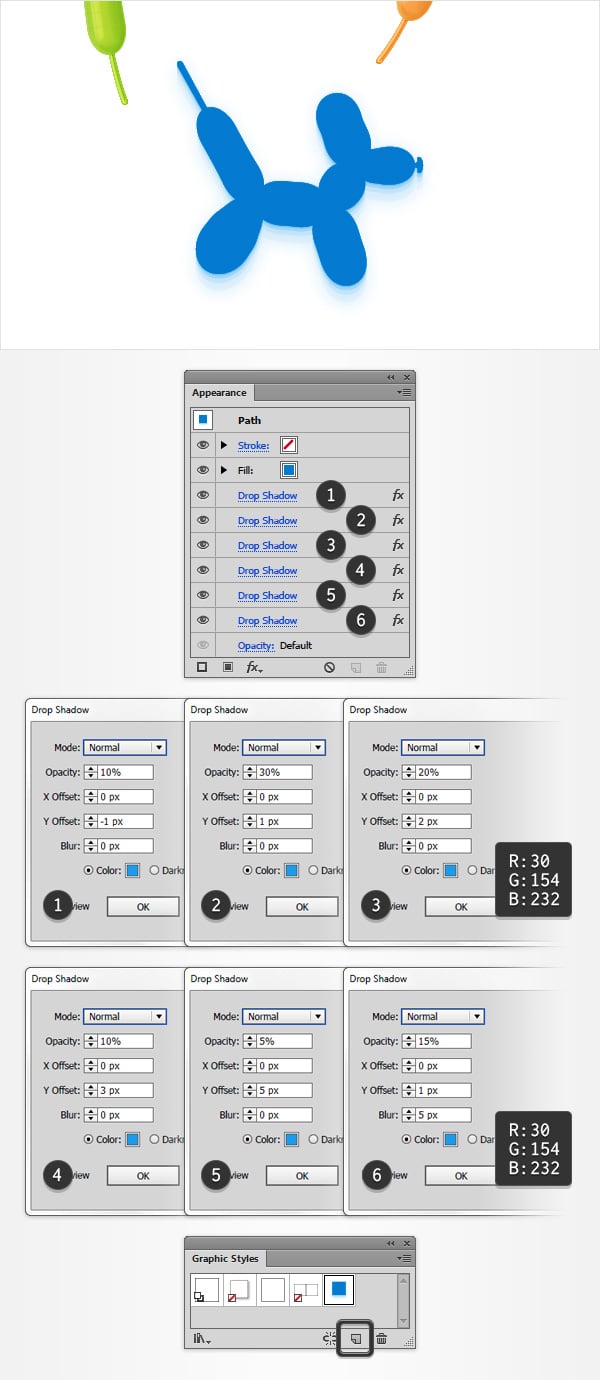Click color swatch in 5% opacity dialog
This screenshot has width=600, height=1380.
[x=291, y=1139]
